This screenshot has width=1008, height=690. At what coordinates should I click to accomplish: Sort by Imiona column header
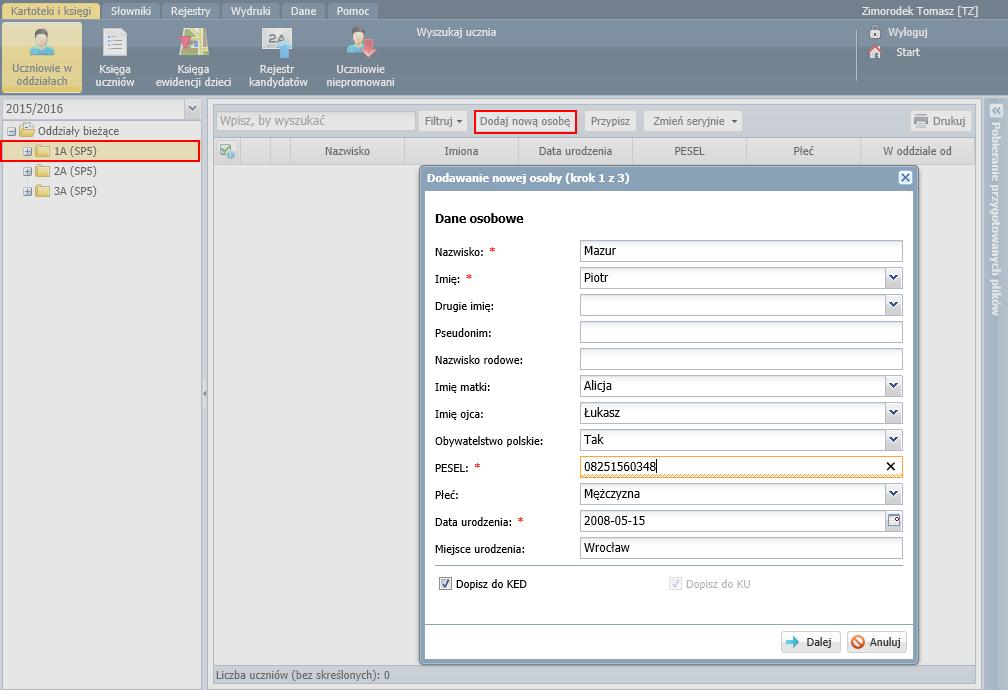(x=461, y=151)
